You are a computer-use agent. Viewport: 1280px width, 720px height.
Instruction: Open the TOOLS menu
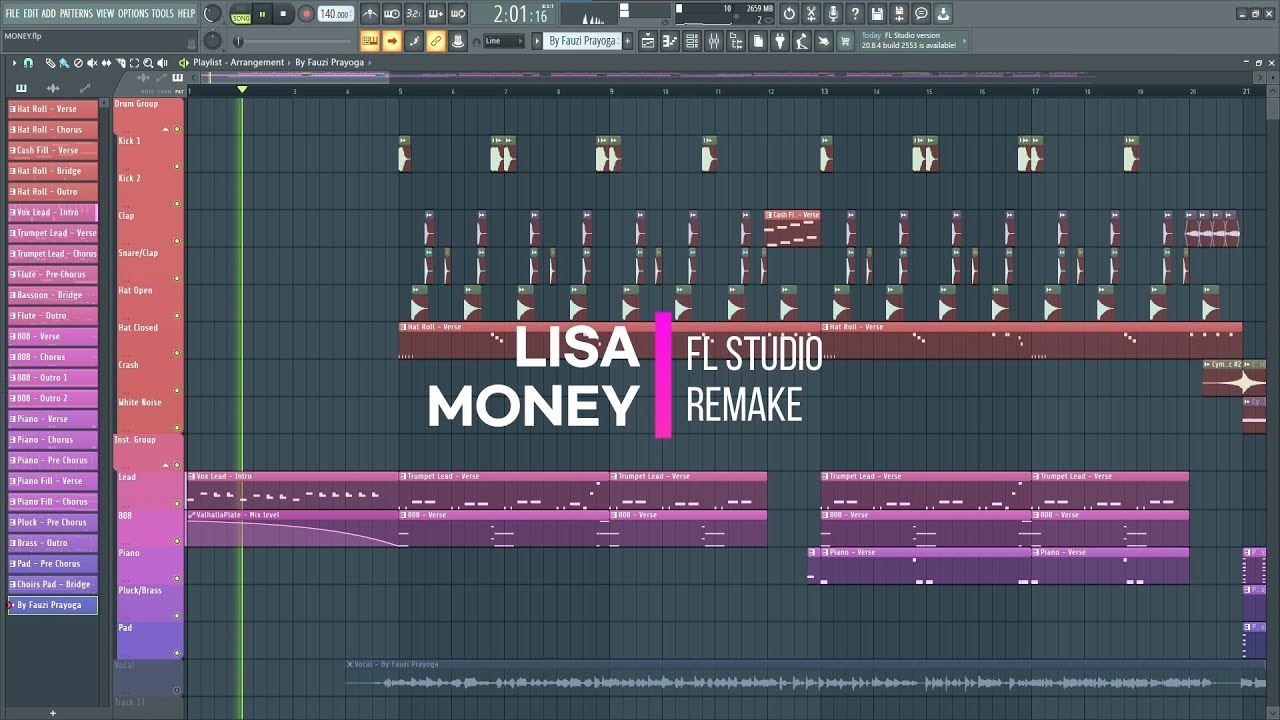[x=162, y=13]
